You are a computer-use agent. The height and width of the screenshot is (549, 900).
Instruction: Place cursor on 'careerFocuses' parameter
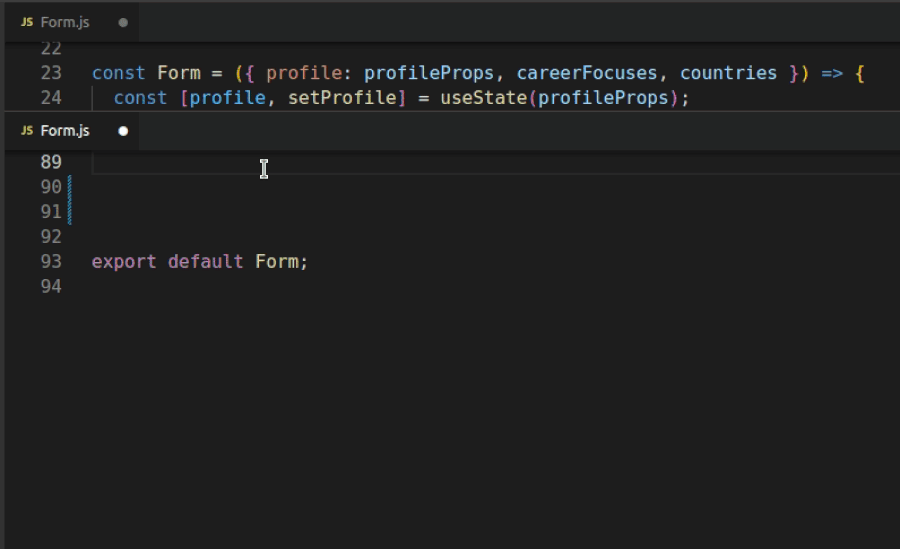[x=587, y=73]
